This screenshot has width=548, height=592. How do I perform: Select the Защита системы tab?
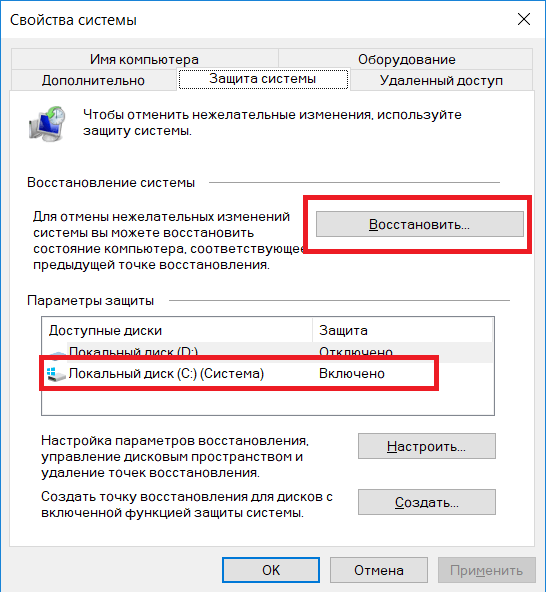263,79
